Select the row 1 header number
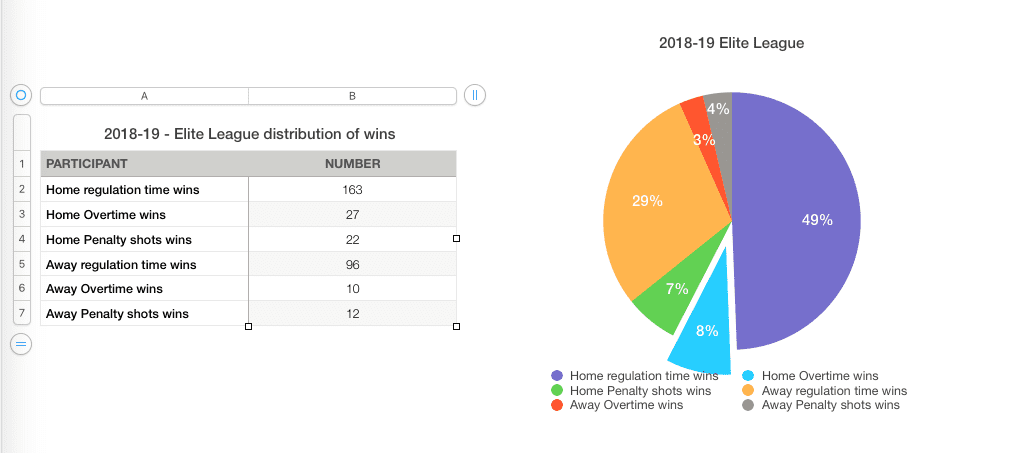This screenshot has width=1021, height=453. (x=21, y=164)
